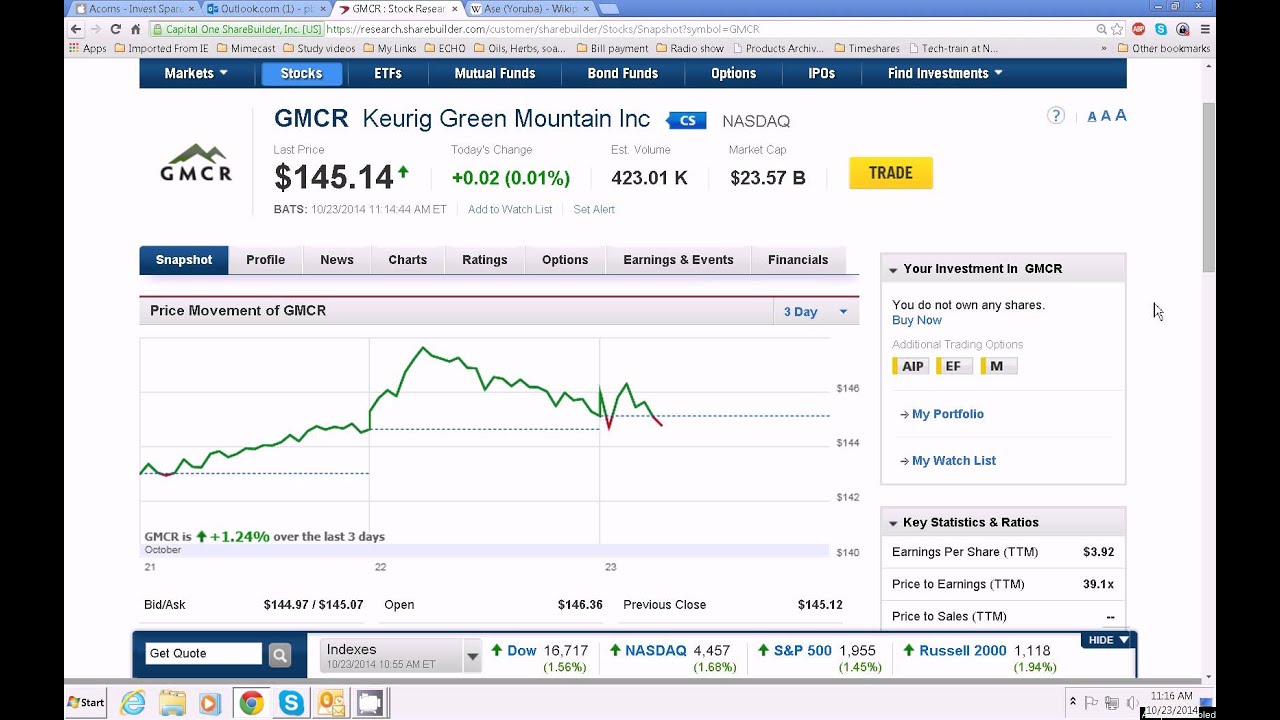Open the Financials tab
The height and width of the screenshot is (720, 1280).
[x=798, y=260]
